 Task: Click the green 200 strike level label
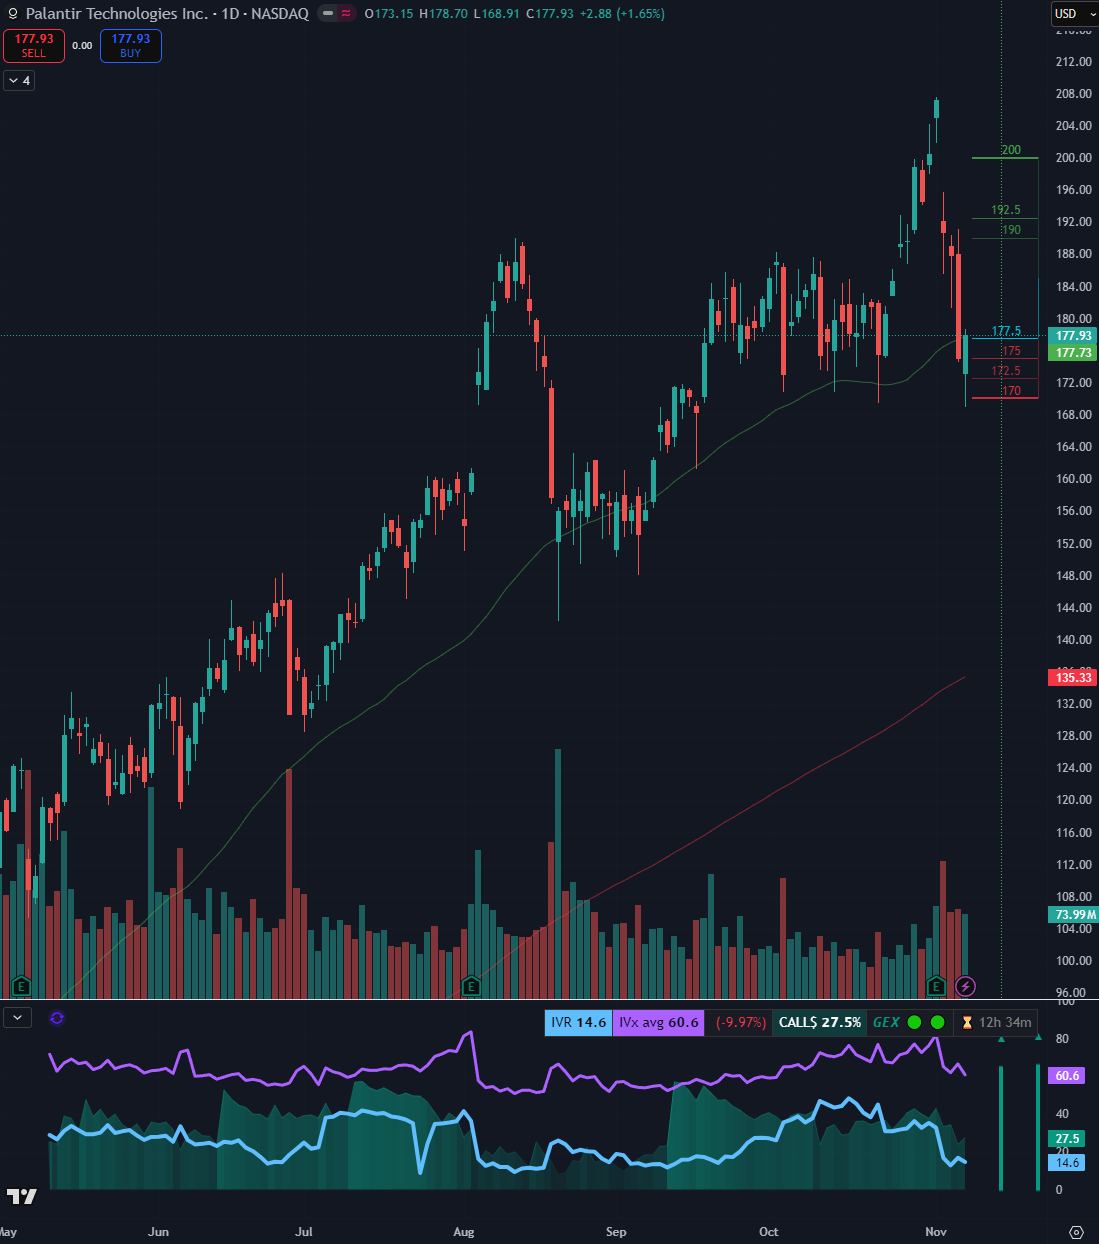click(x=1011, y=150)
